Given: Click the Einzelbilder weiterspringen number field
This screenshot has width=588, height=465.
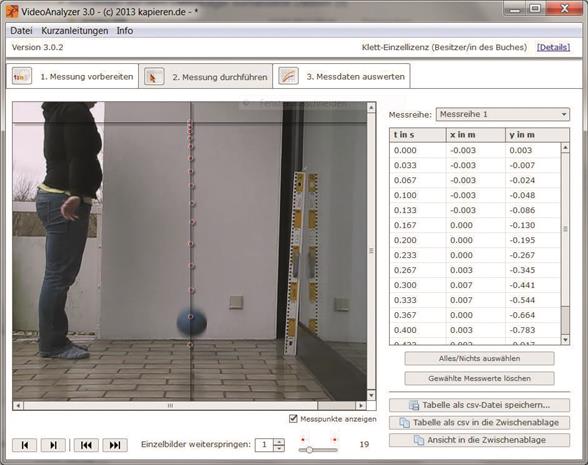Looking at the screenshot, I should (264, 445).
